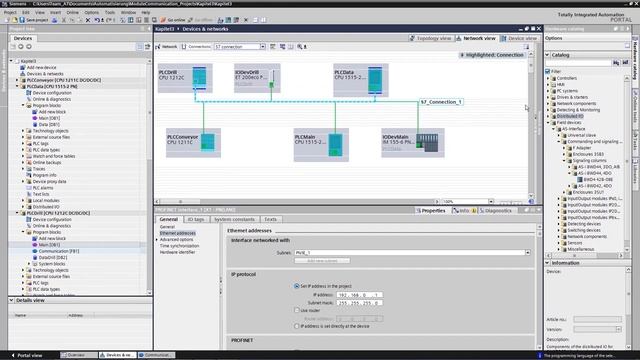This screenshot has width=640, height=360.
Task: Open the S7 connection type dropdown
Action: tap(262, 47)
